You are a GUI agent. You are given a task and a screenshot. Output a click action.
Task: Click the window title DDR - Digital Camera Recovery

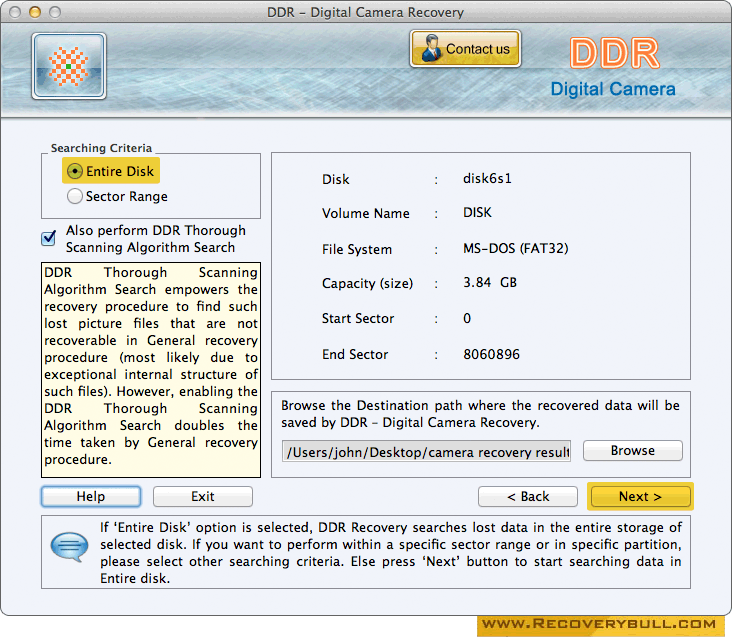[x=366, y=12]
